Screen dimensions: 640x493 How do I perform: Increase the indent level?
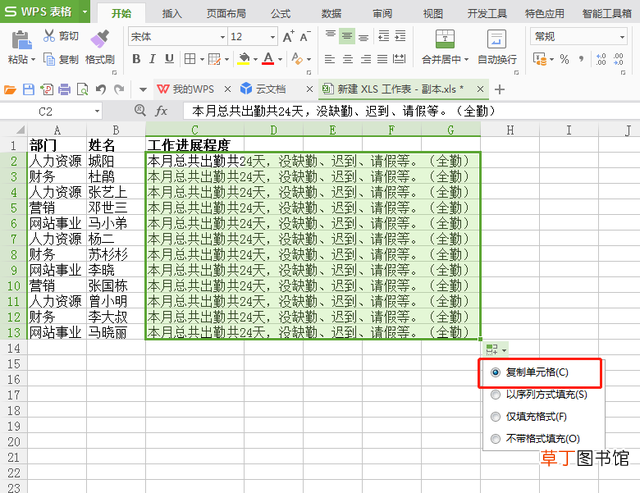pyautogui.click(x=400, y=36)
